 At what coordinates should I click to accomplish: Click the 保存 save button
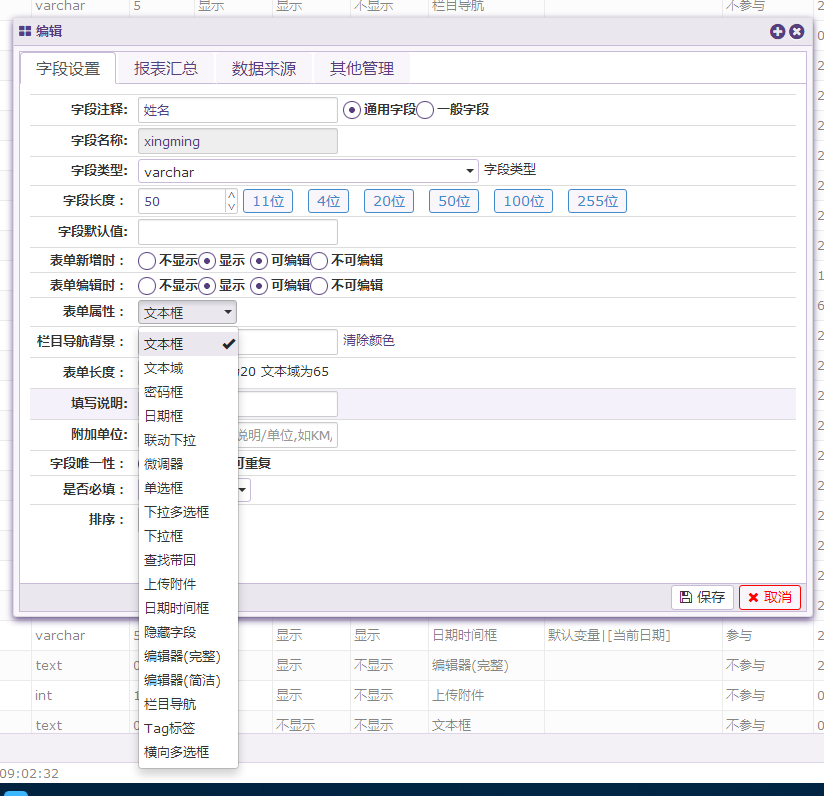[x=702, y=597]
